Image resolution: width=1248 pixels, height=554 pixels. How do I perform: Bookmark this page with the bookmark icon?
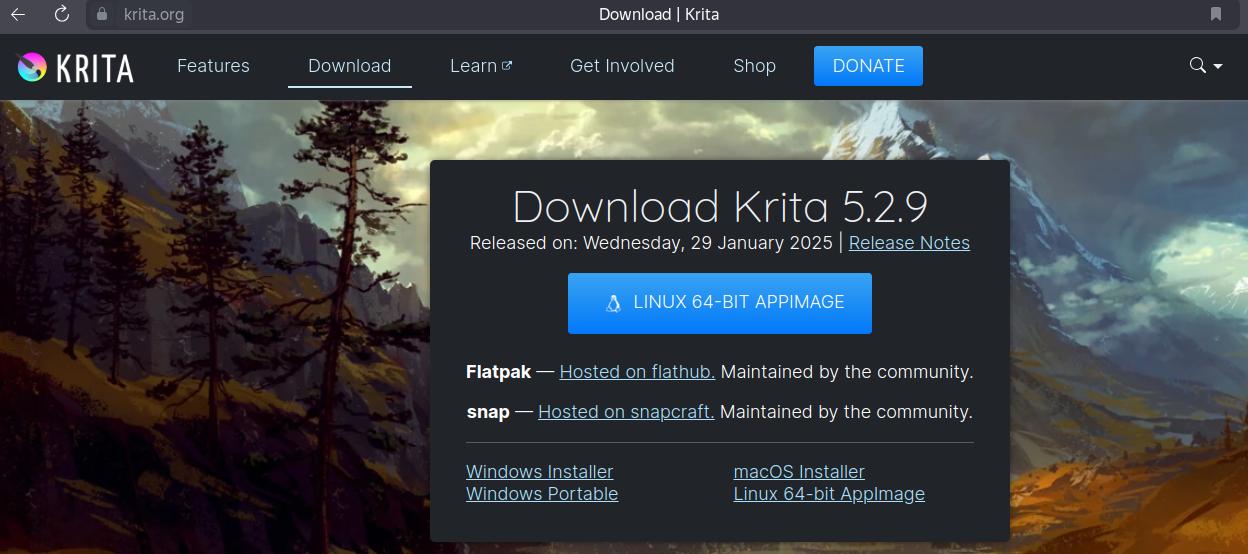pyautogui.click(x=1216, y=14)
